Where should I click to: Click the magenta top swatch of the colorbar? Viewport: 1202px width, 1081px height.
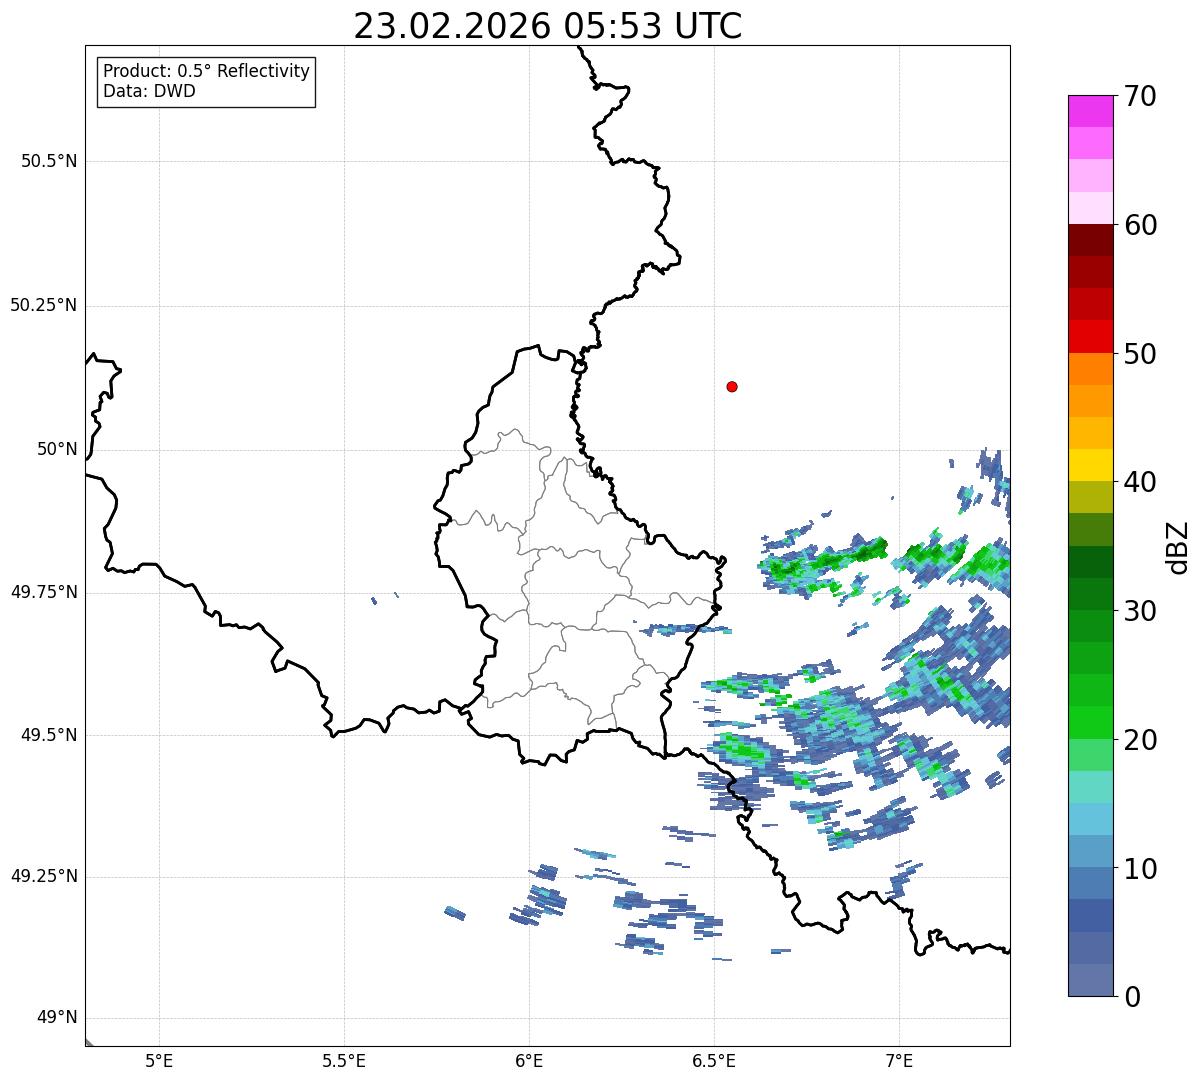(1091, 111)
